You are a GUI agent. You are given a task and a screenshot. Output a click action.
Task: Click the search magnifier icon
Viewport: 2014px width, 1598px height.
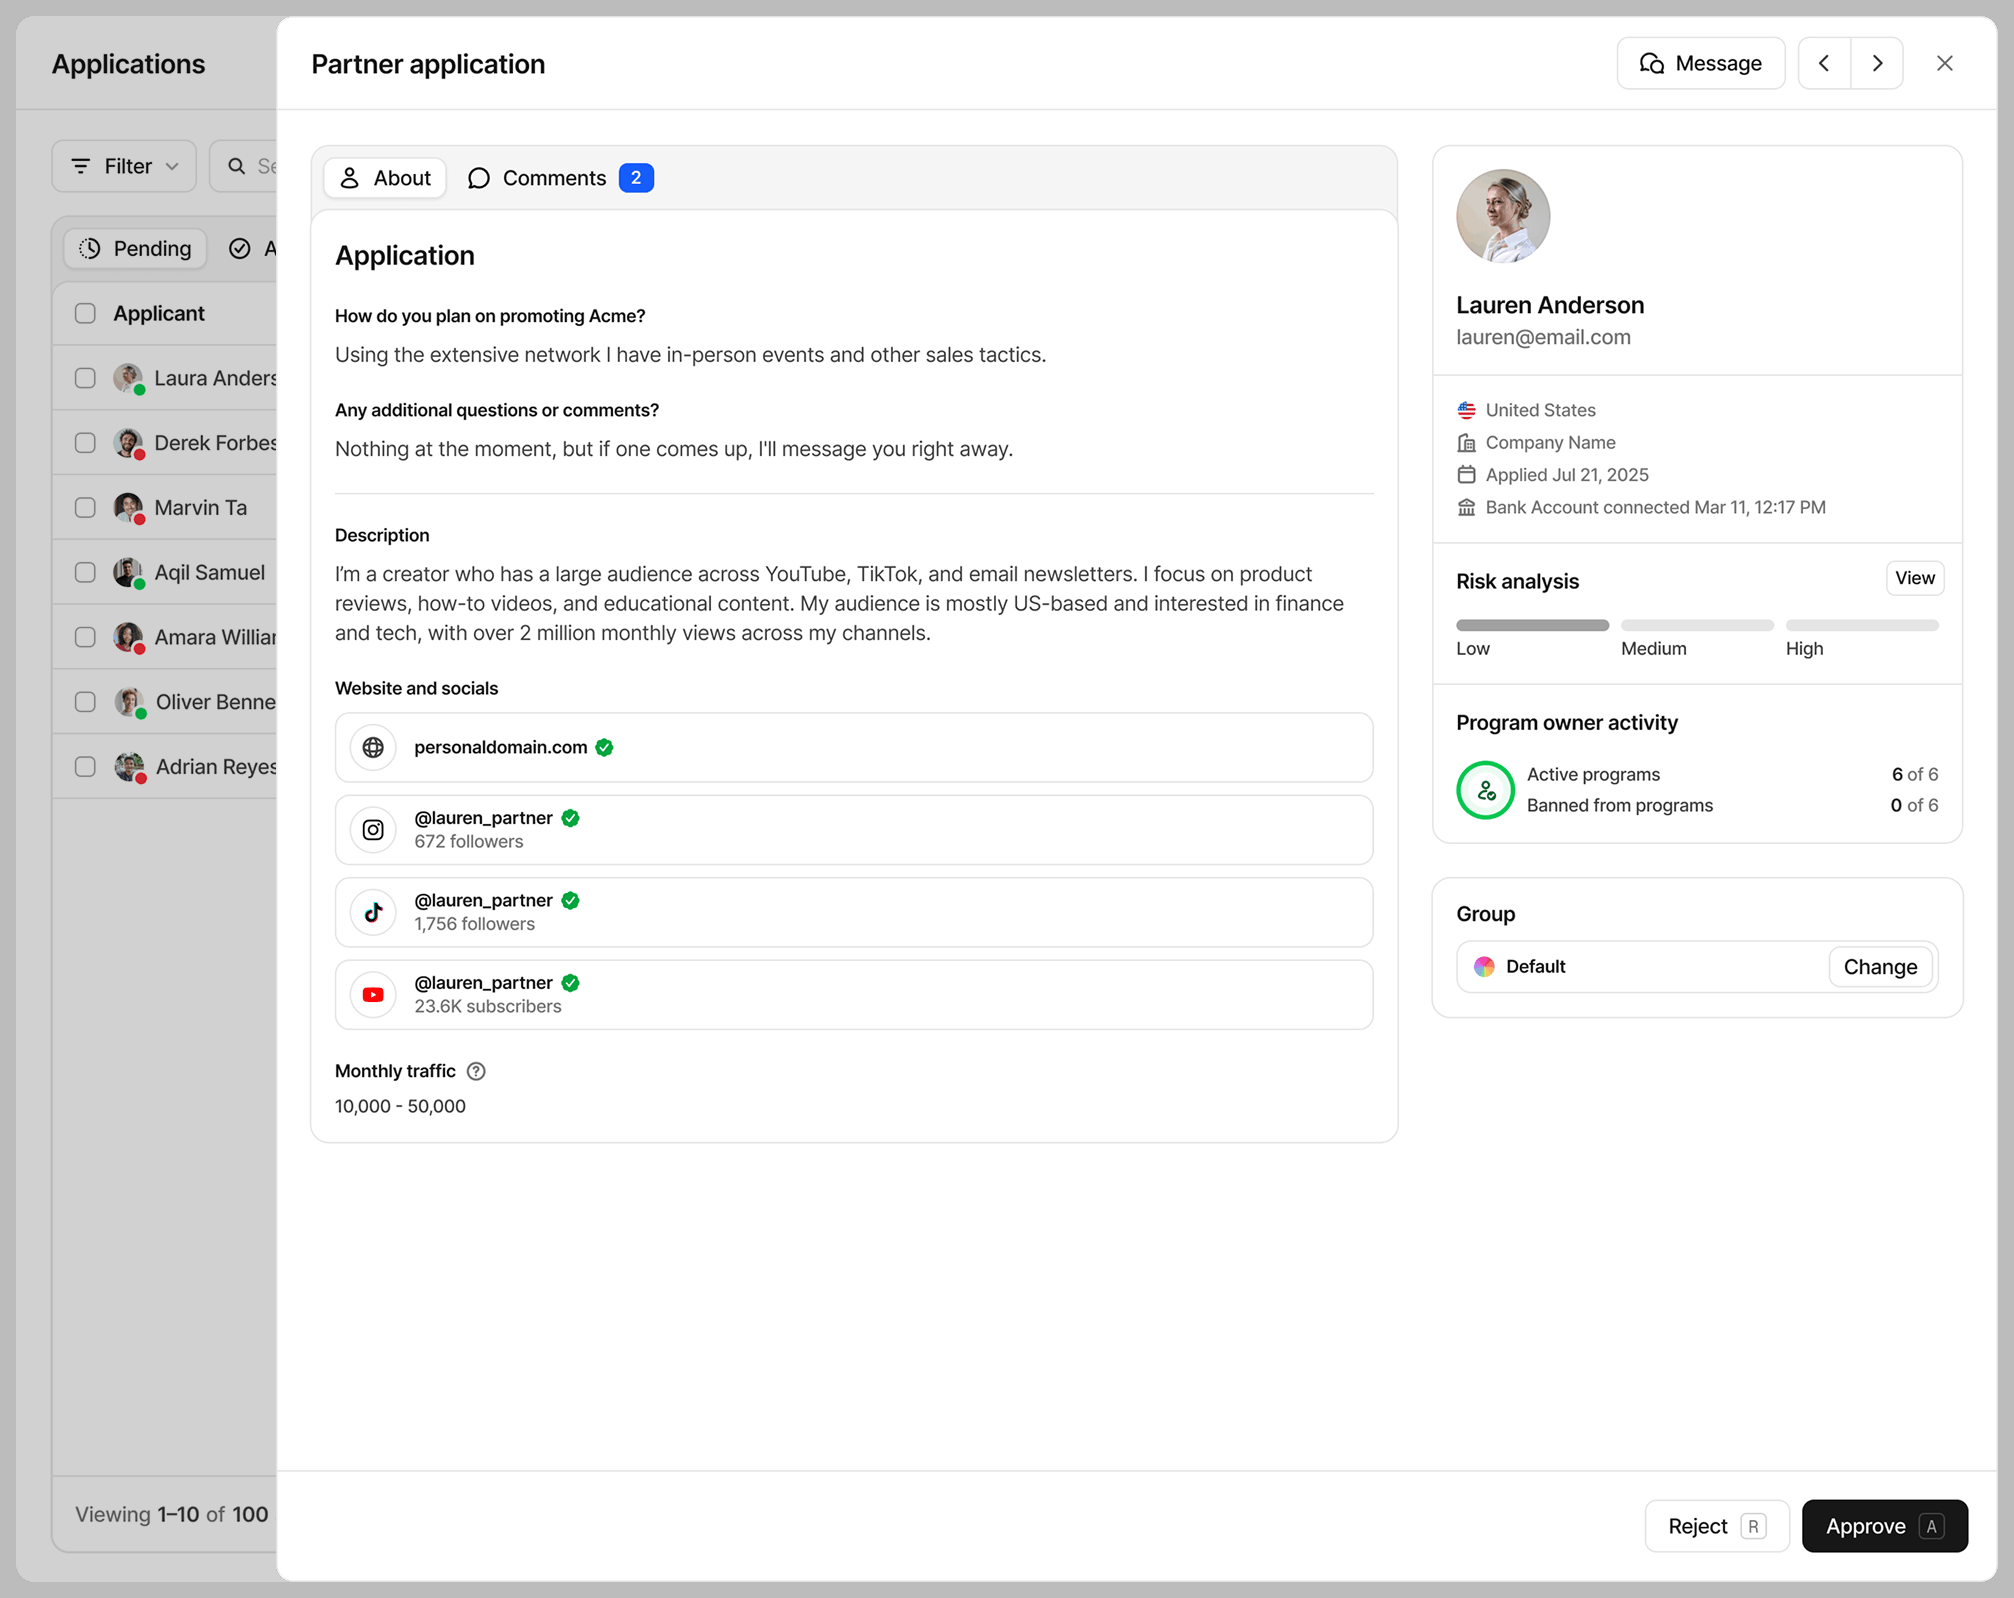click(237, 166)
